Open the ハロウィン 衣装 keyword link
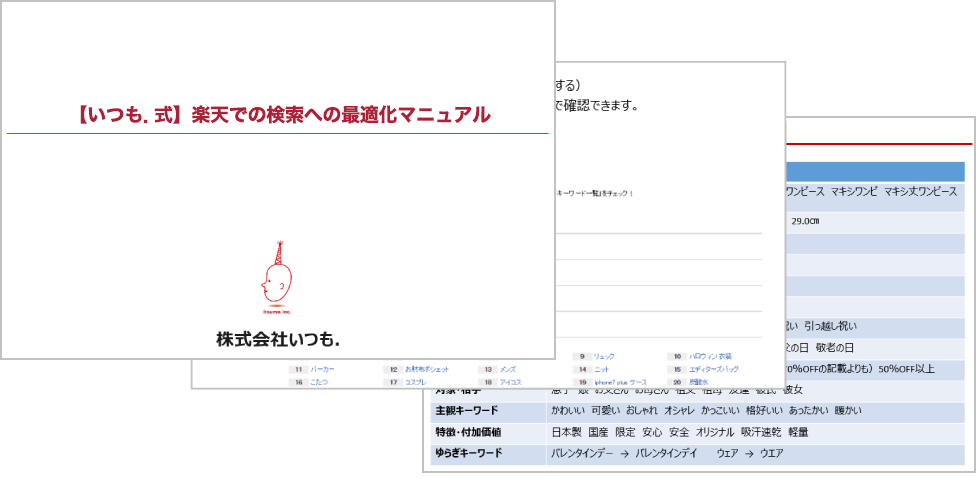 pos(710,356)
